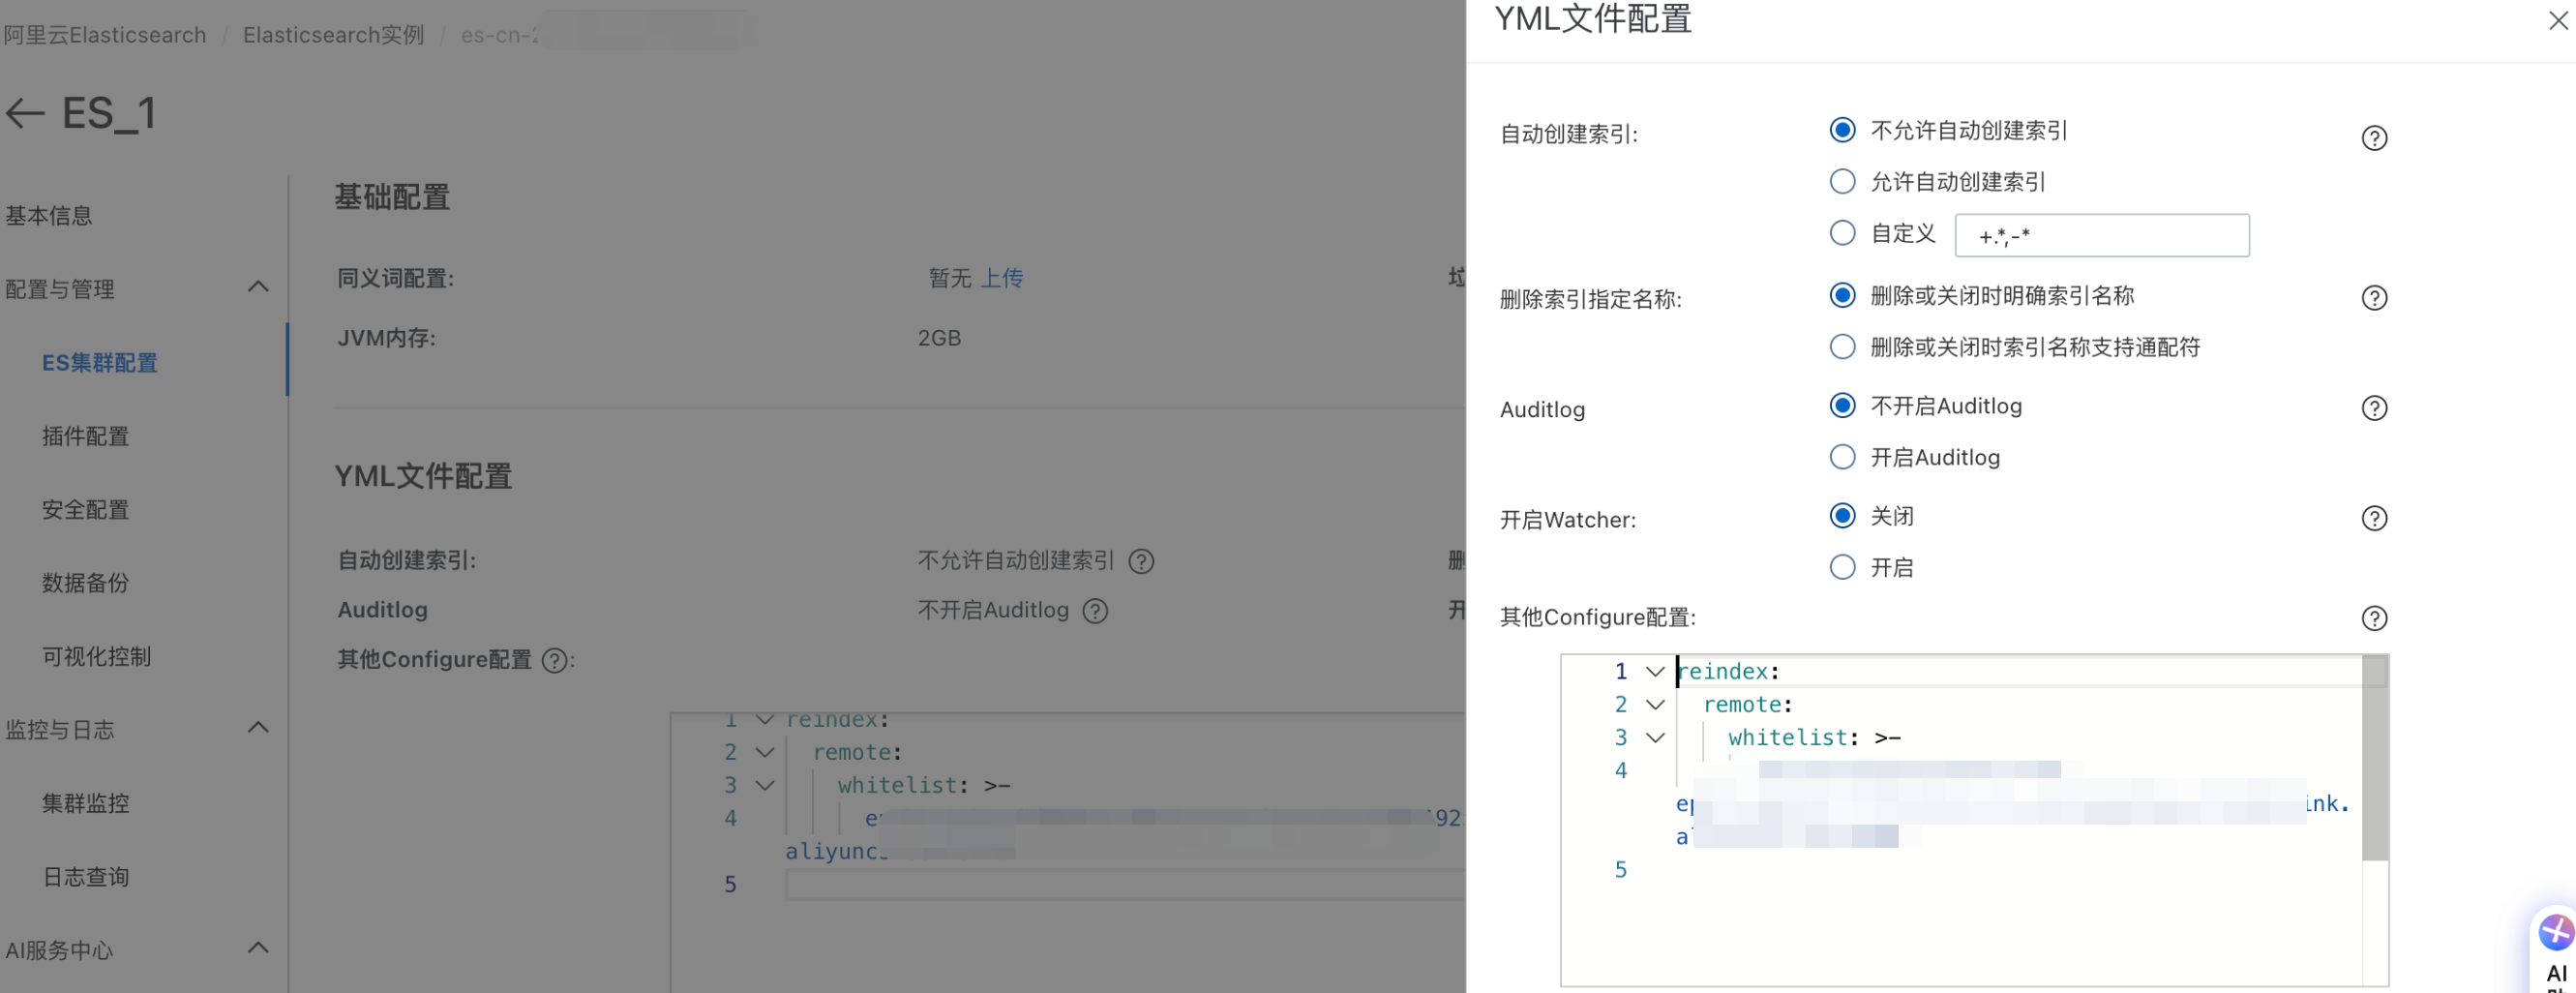This screenshot has height=993, width=2576.
Task: Fold line 1 reindex in panel editor
Action: tap(1655, 672)
